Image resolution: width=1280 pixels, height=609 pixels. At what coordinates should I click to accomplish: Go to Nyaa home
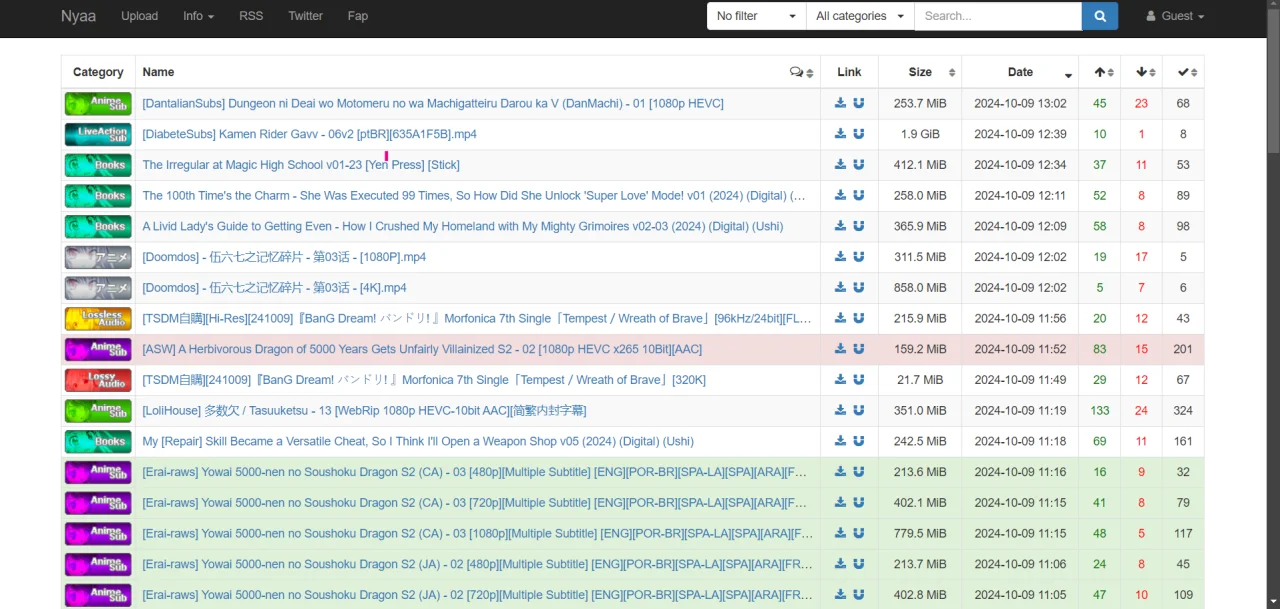point(78,16)
